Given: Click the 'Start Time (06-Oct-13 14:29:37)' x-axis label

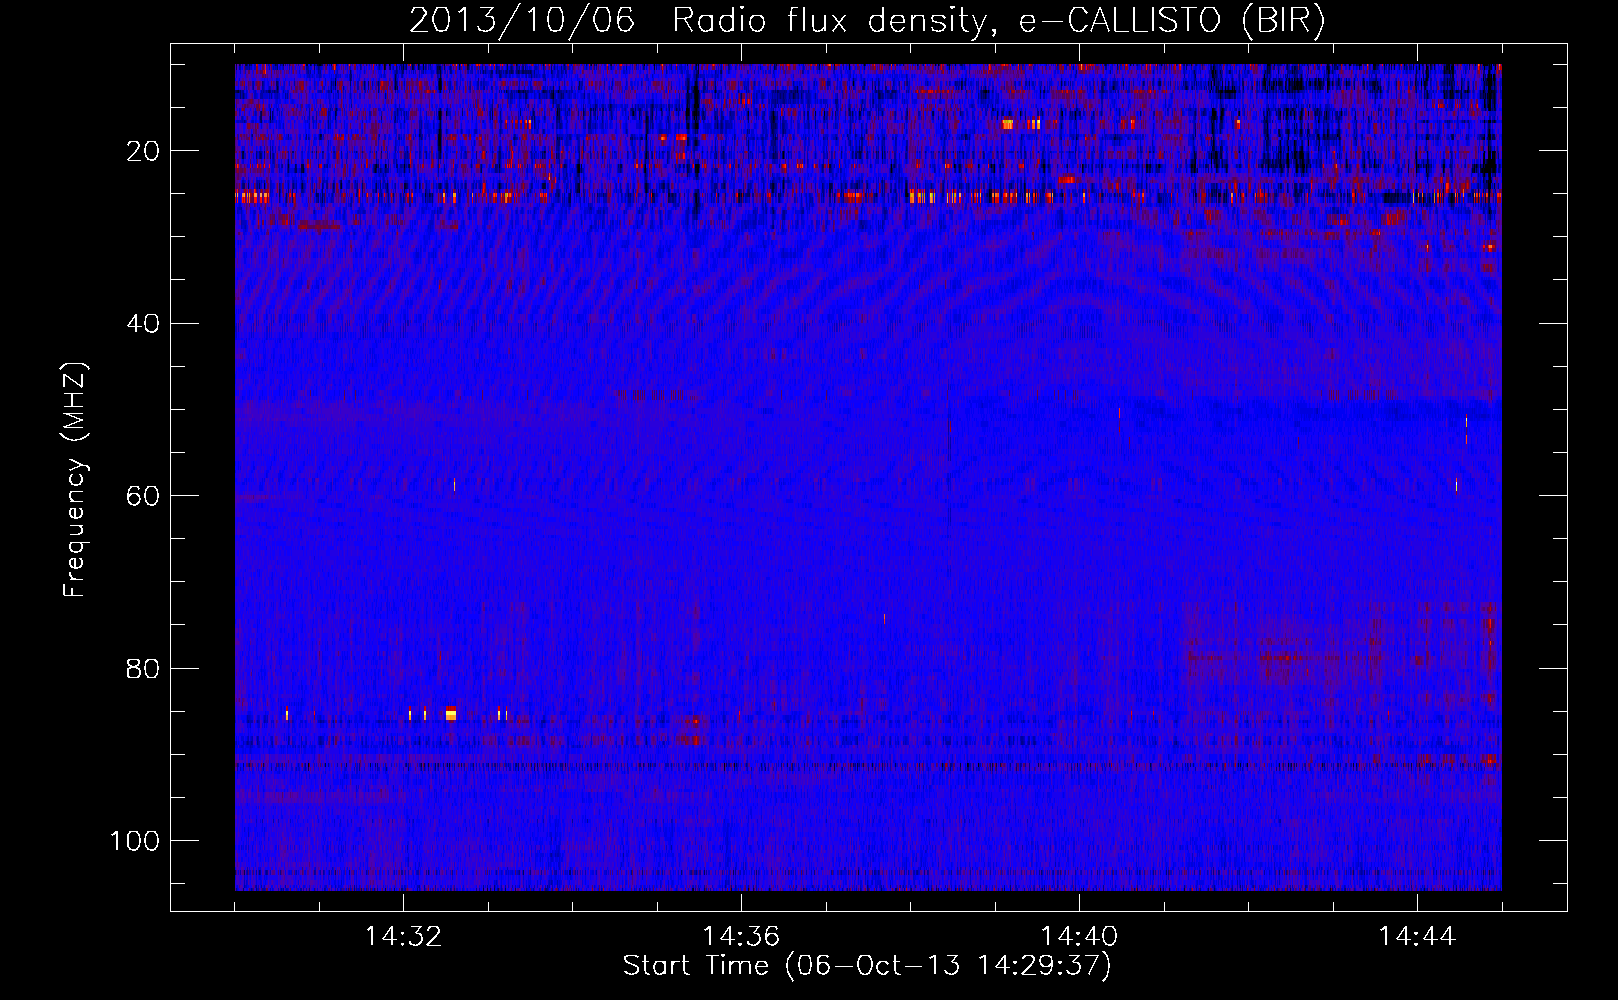Looking at the screenshot, I should [x=867, y=966].
